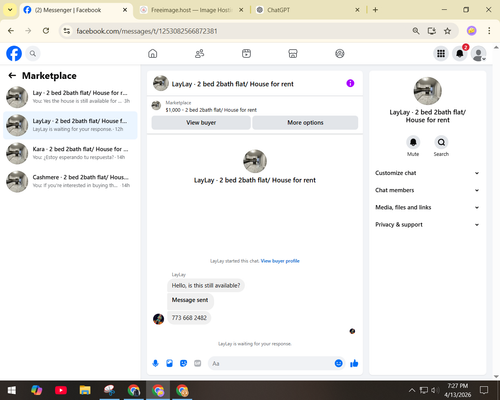Expand the Customize chat section
The height and width of the screenshot is (400, 500).
click(x=427, y=173)
